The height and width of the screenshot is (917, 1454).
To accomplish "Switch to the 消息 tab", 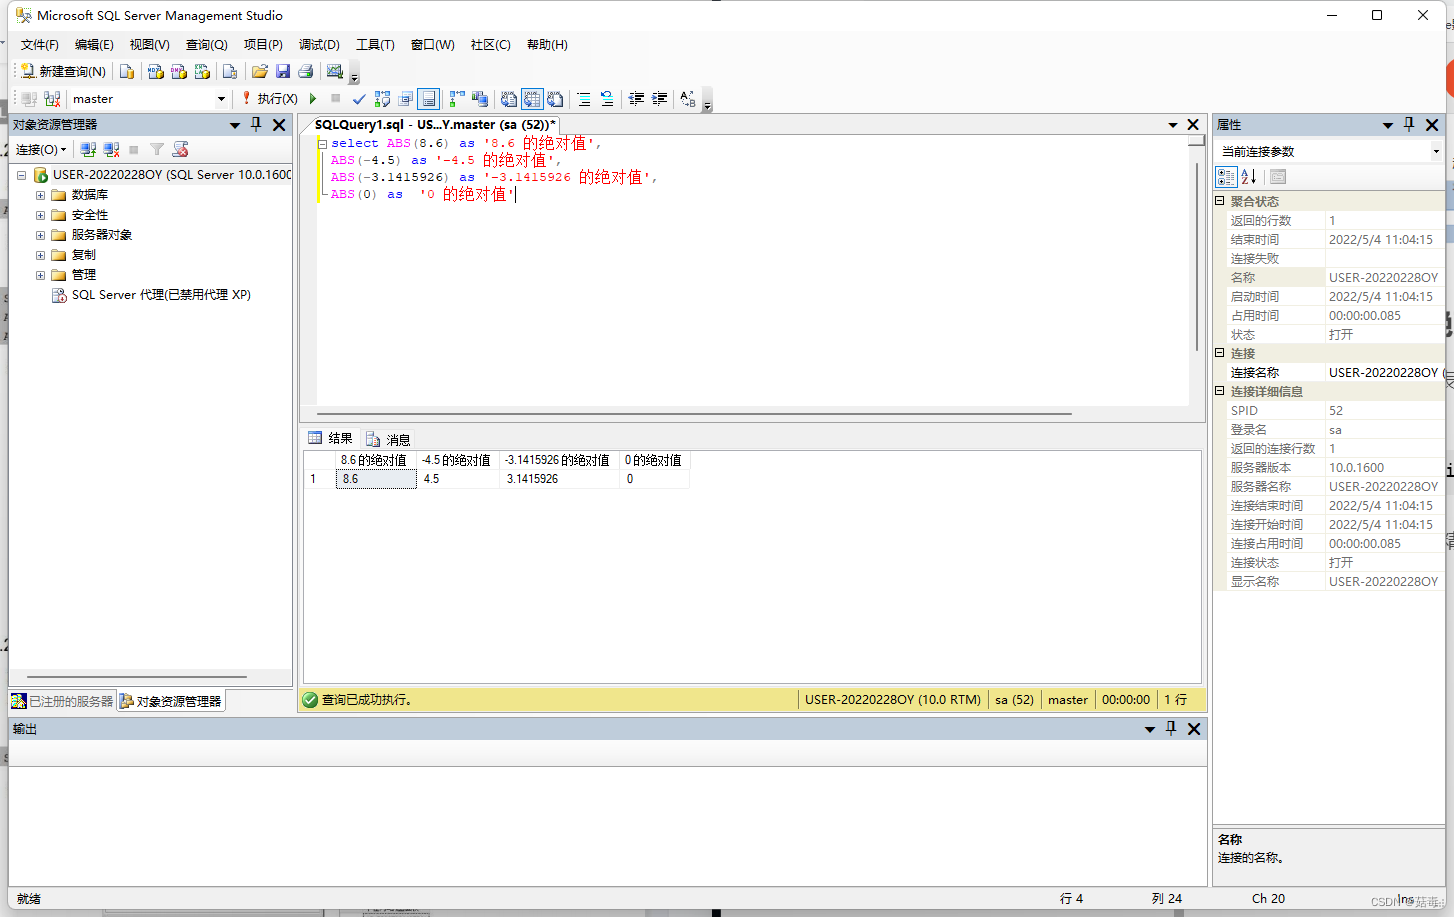I will pyautogui.click(x=388, y=439).
